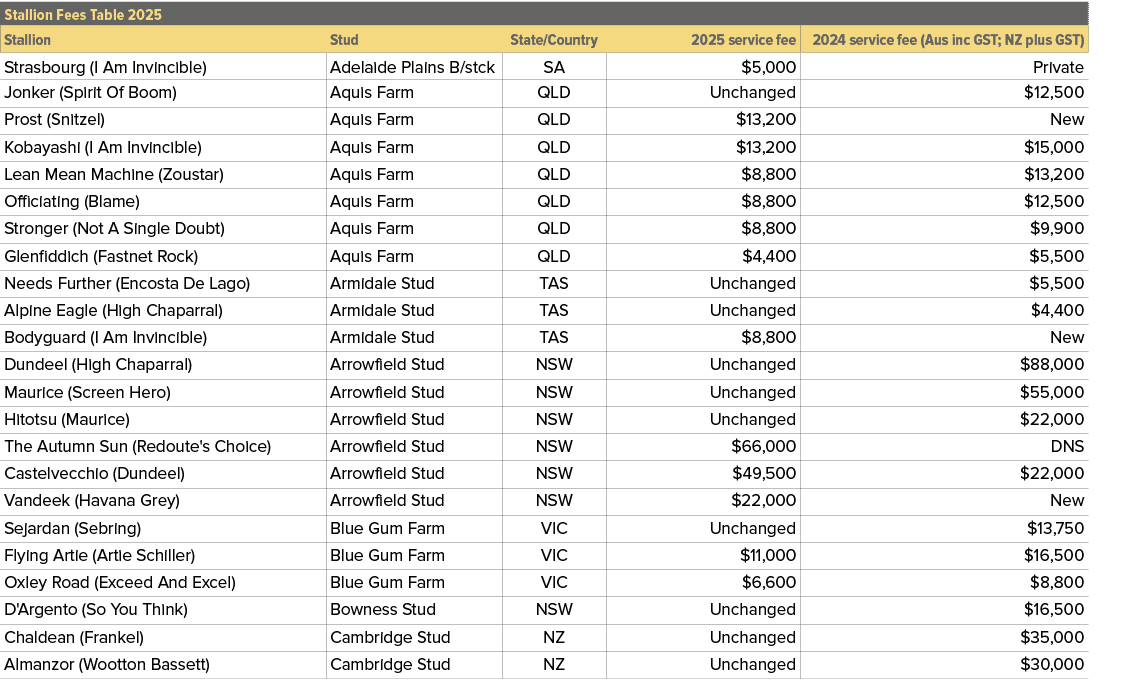1124x696 pixels.
Task: Select the VIC cell for Sejardan
Action: click(x=554, y=528)
